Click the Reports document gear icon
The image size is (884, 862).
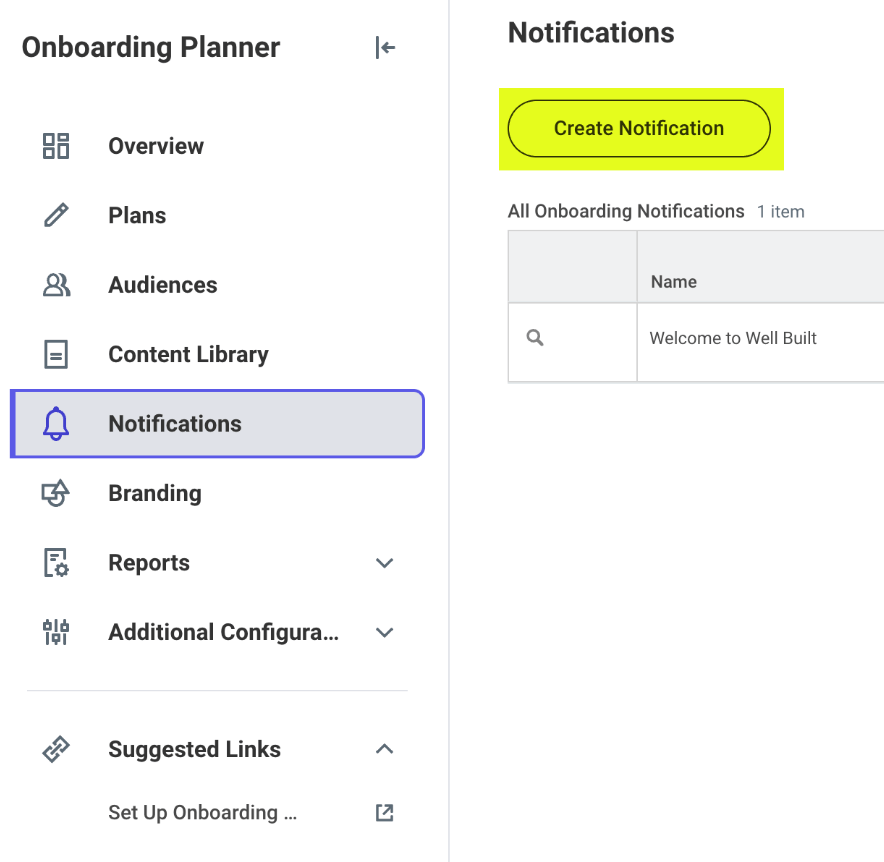(x=56, y=563)
